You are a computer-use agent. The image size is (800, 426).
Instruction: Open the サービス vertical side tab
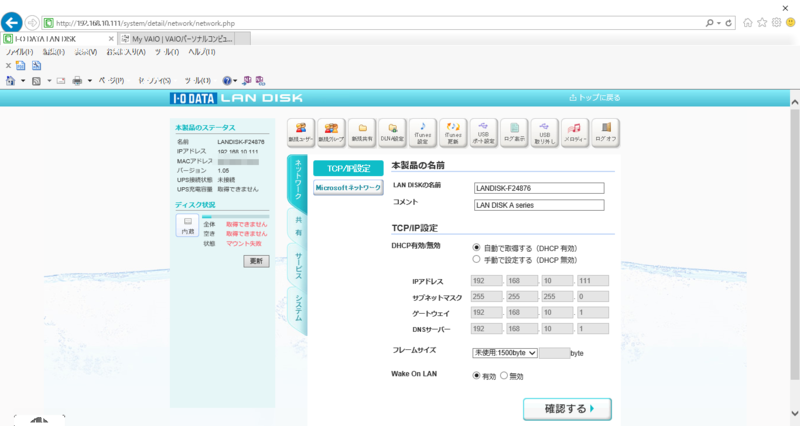click(298, 265)
